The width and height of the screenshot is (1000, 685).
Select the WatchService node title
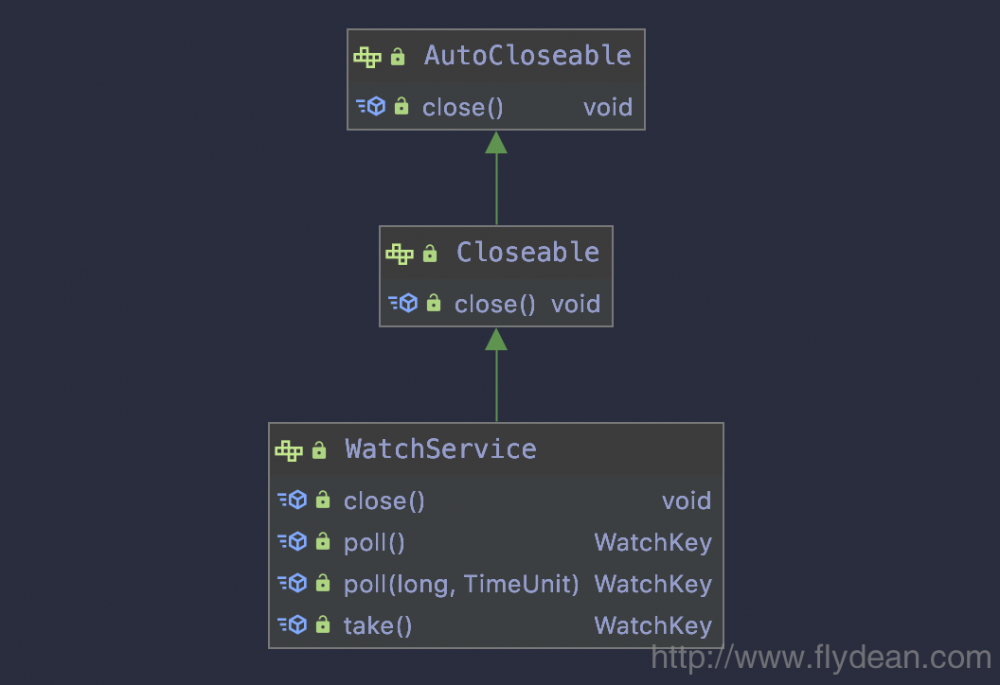click(x=440, y=450)
